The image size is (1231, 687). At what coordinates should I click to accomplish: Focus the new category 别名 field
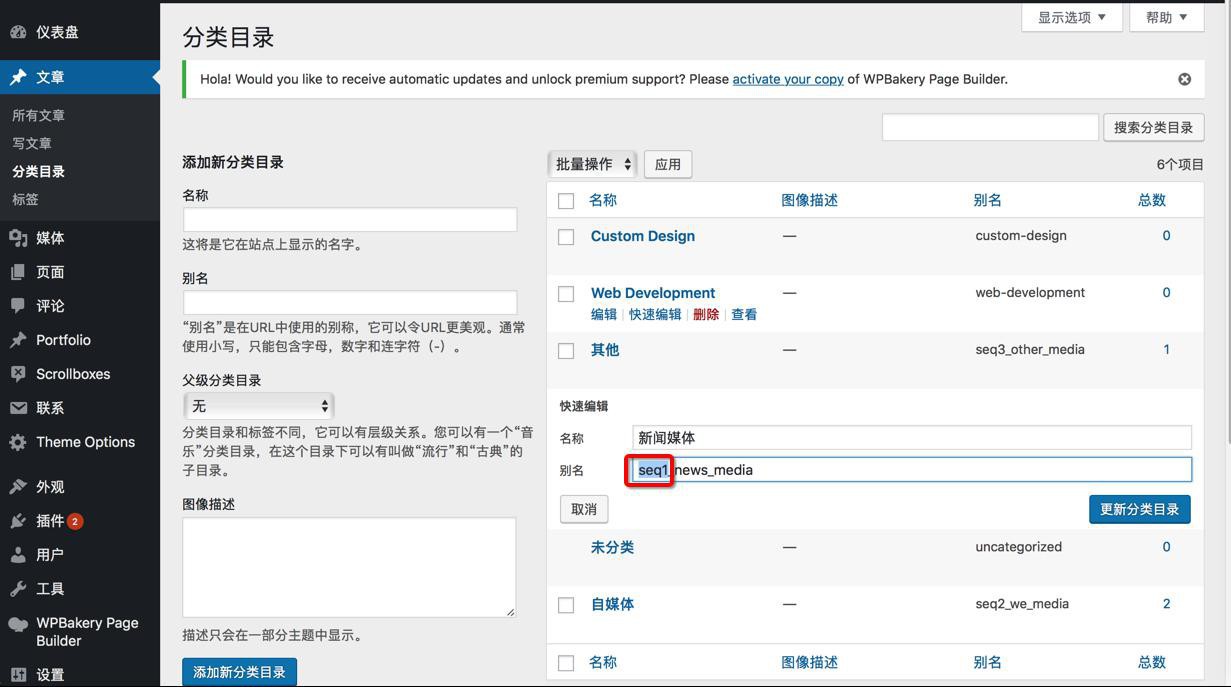tap(350, 302)
